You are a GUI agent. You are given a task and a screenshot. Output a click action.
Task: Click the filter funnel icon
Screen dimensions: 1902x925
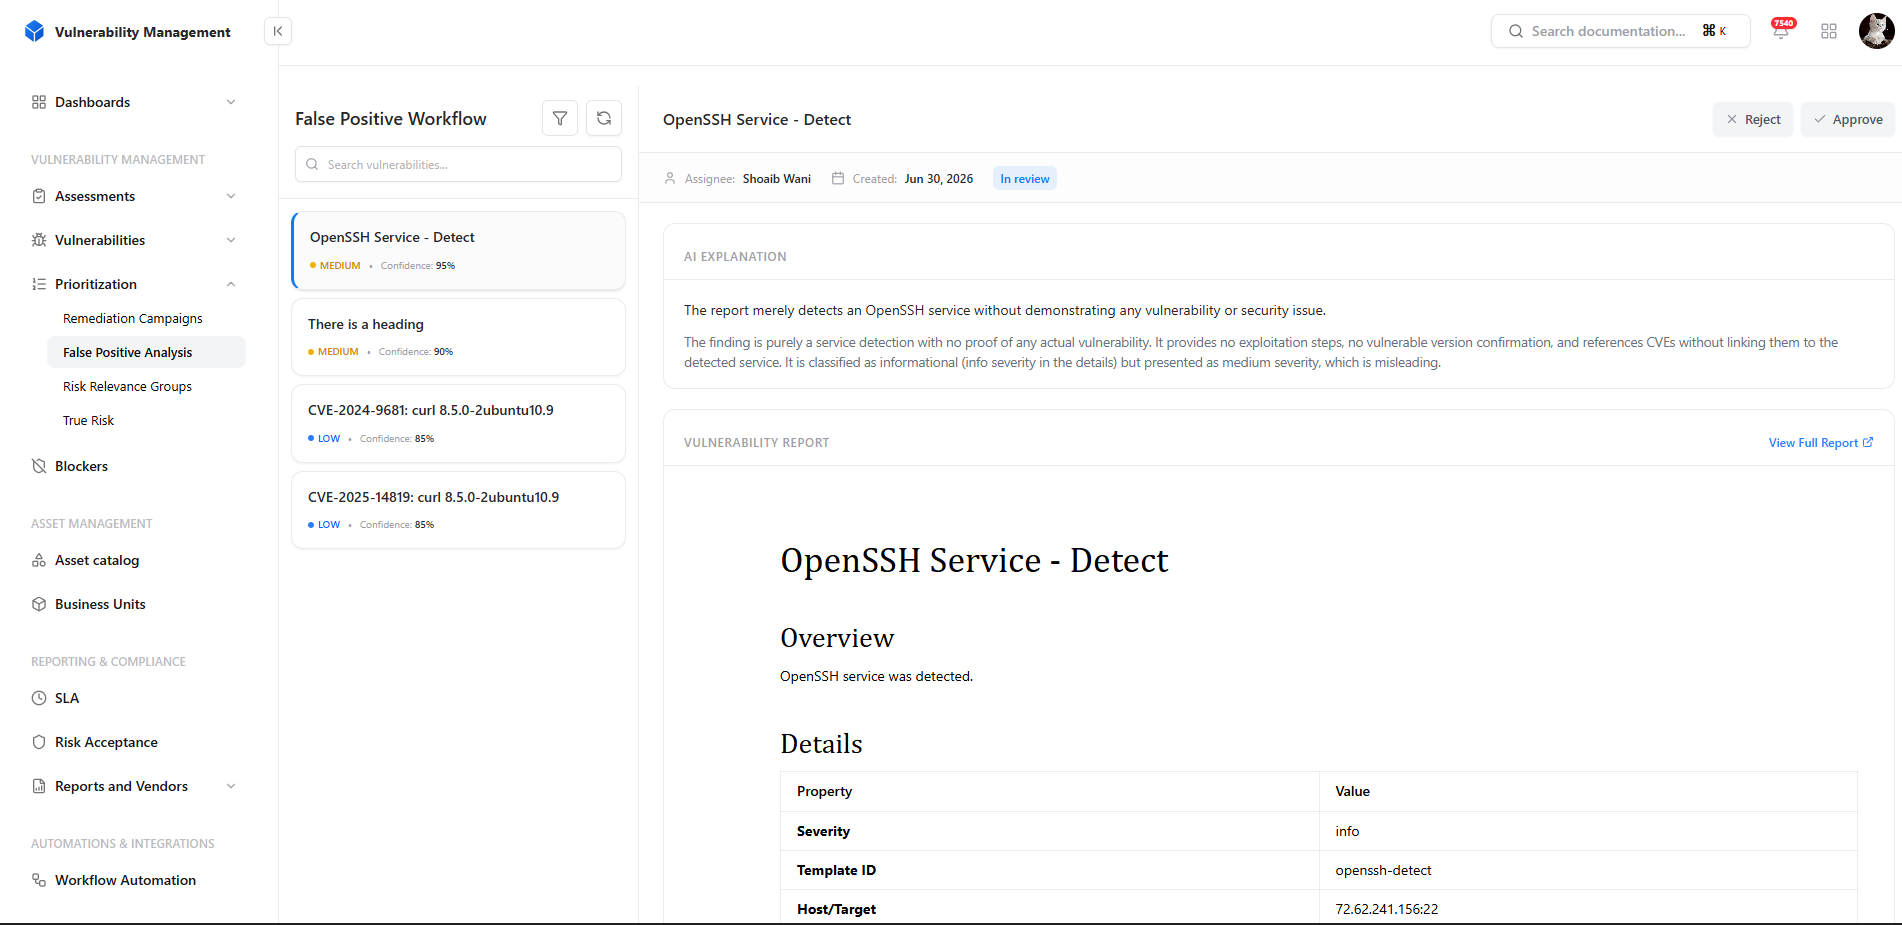pyautogui.click(x=560, y=118)
